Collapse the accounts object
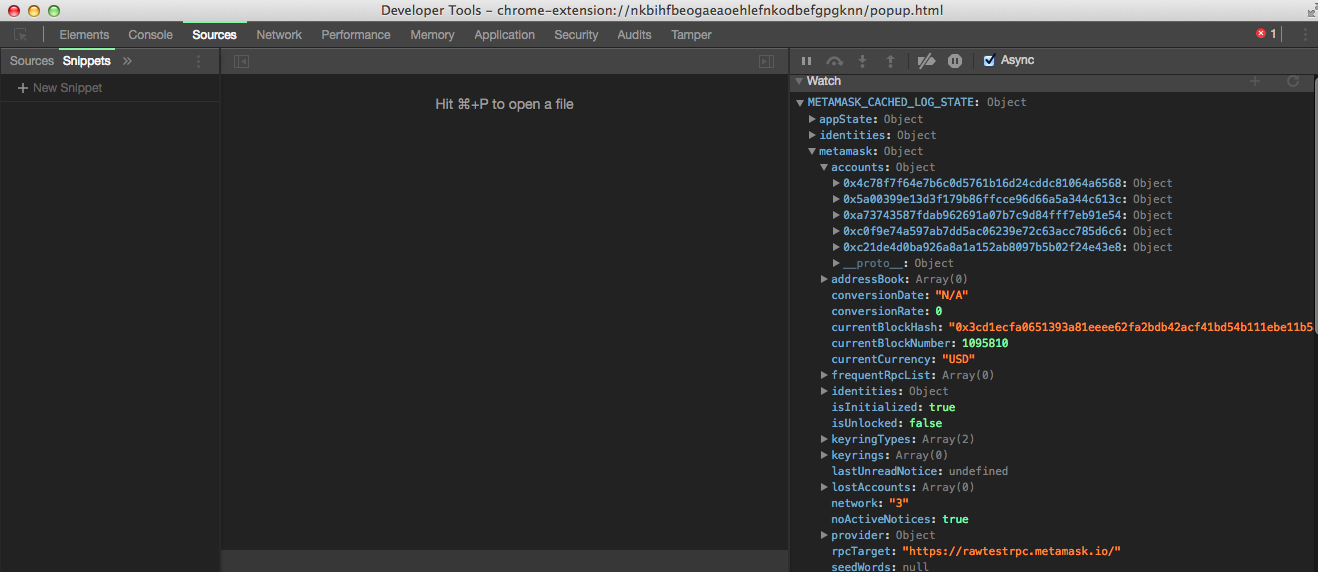The image size is (1318, 572). point(824,167)
